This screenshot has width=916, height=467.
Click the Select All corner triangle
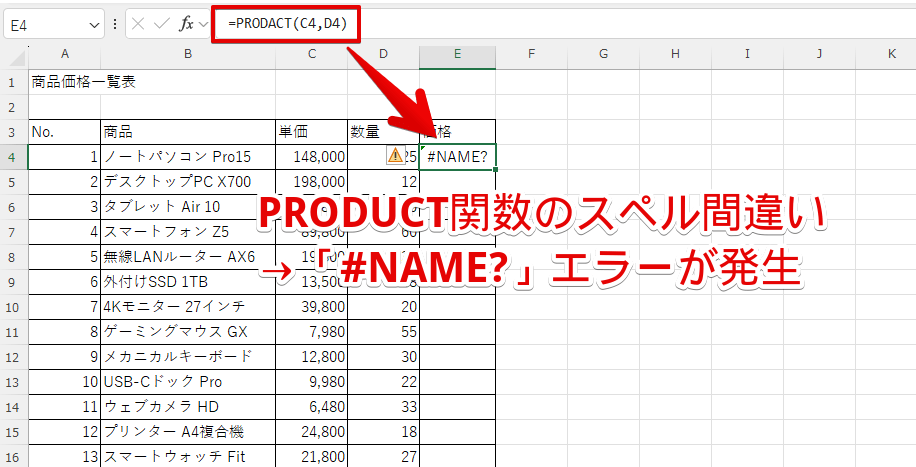pyautogui.click(x=19, y=57)
